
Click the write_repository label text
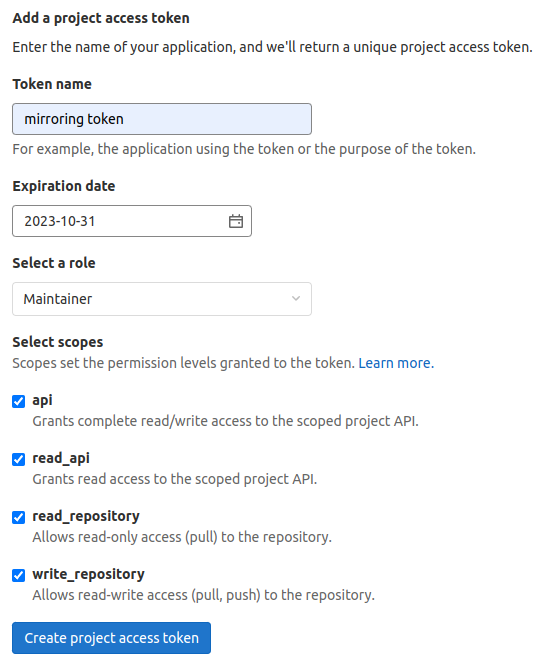click(89, 575)
